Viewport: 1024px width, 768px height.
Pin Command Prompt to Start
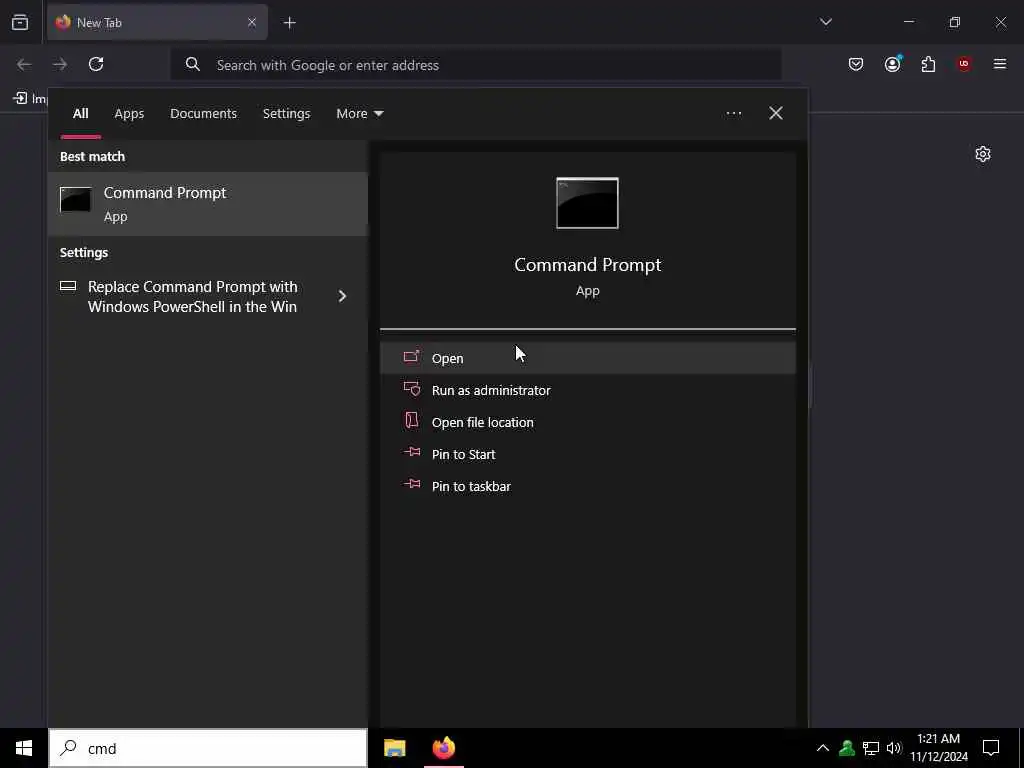click(587, 454)
